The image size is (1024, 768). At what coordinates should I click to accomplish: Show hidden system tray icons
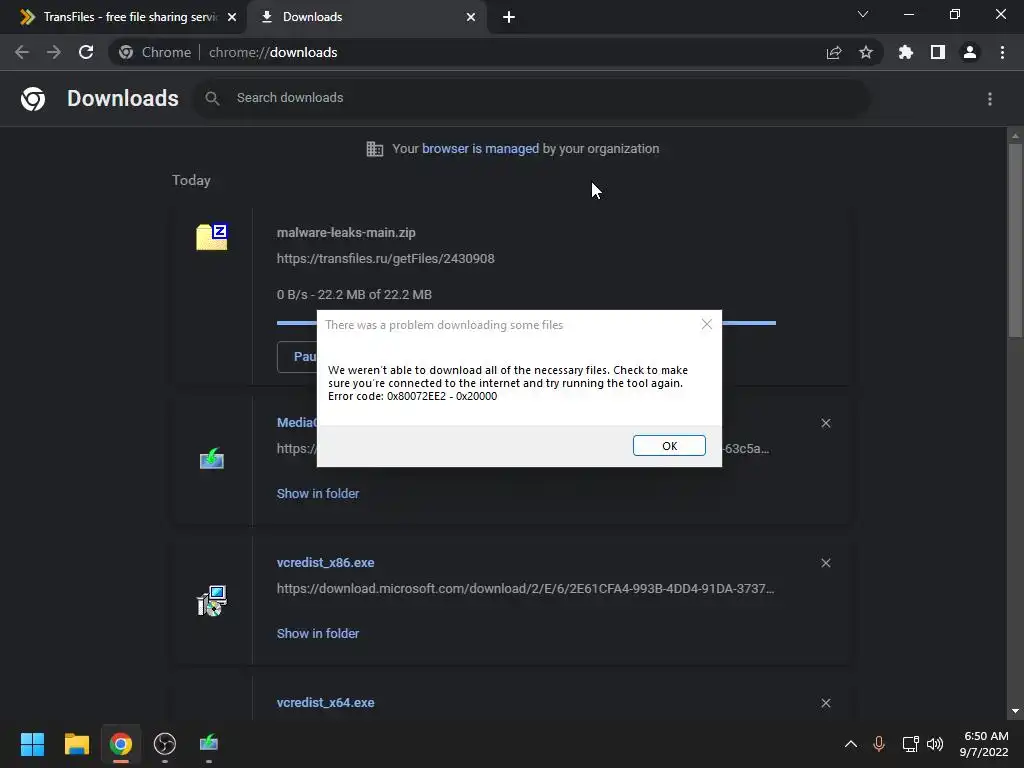point(851,744)
